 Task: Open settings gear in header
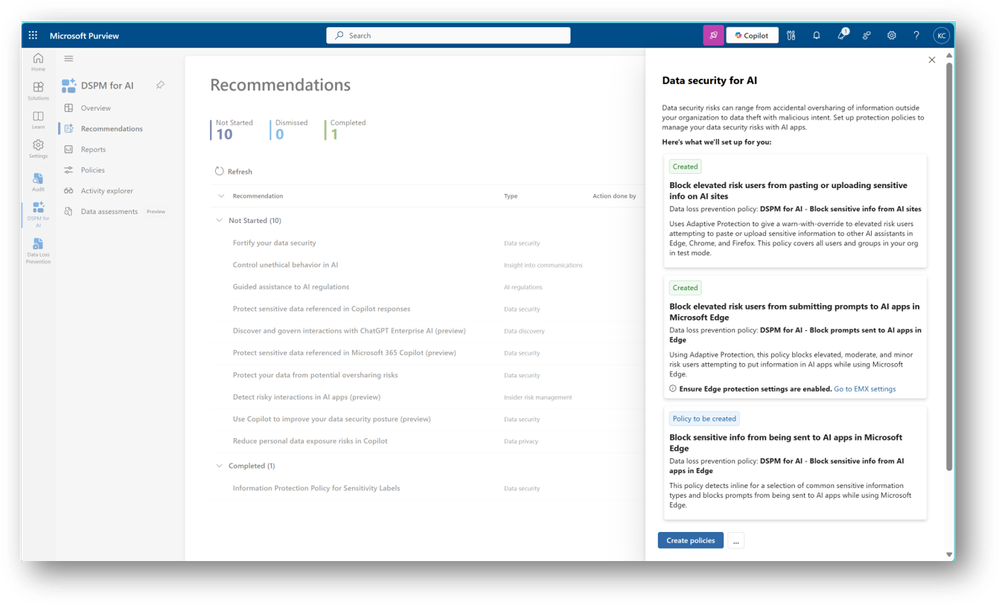click(x=891, y=36)
